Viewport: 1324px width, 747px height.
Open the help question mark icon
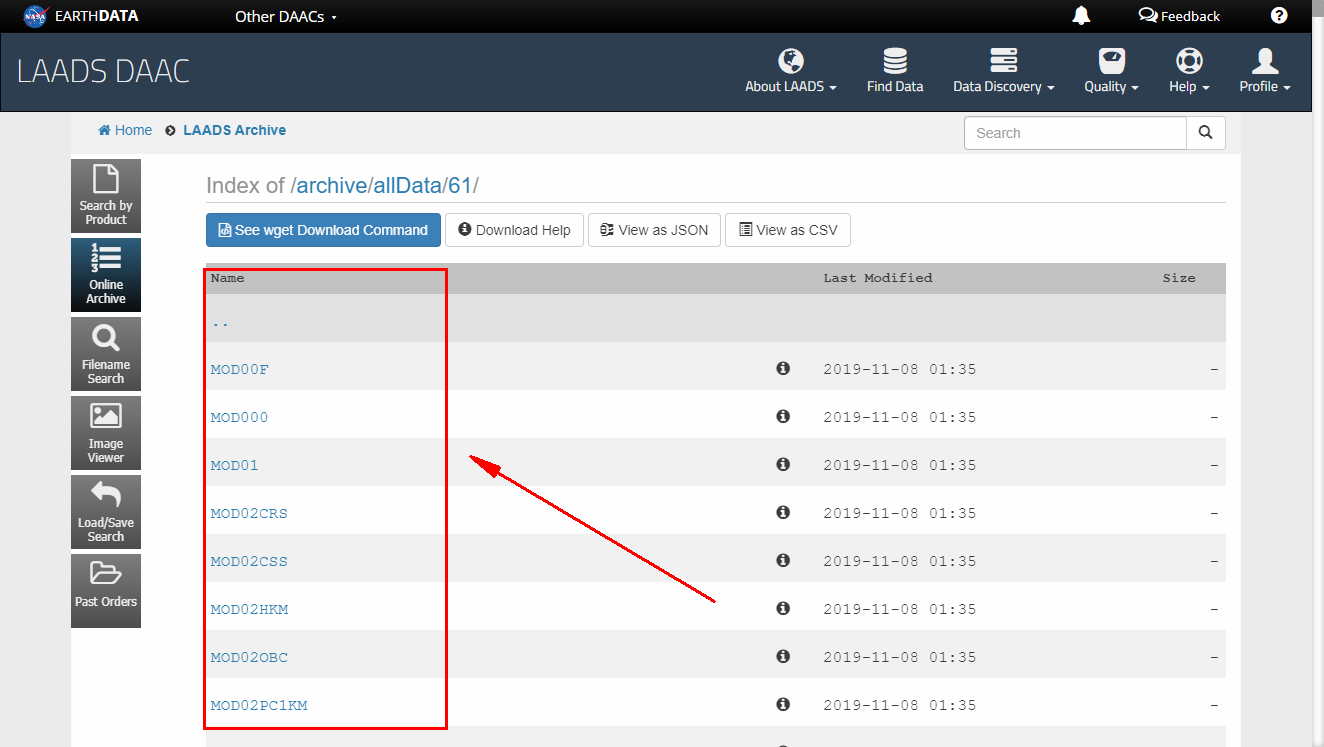1279,15
